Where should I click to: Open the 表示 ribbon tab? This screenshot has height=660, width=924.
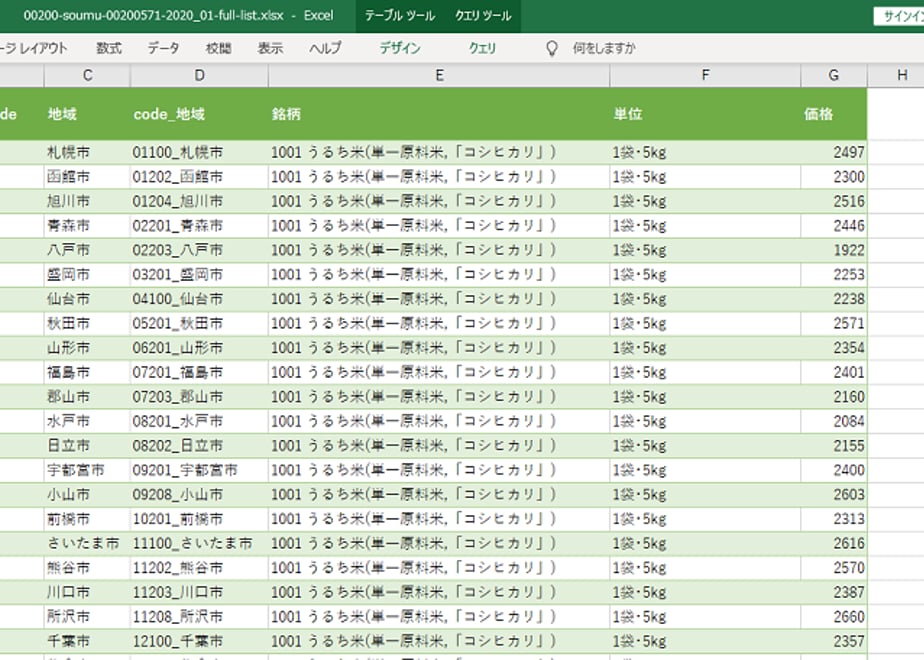270,48
